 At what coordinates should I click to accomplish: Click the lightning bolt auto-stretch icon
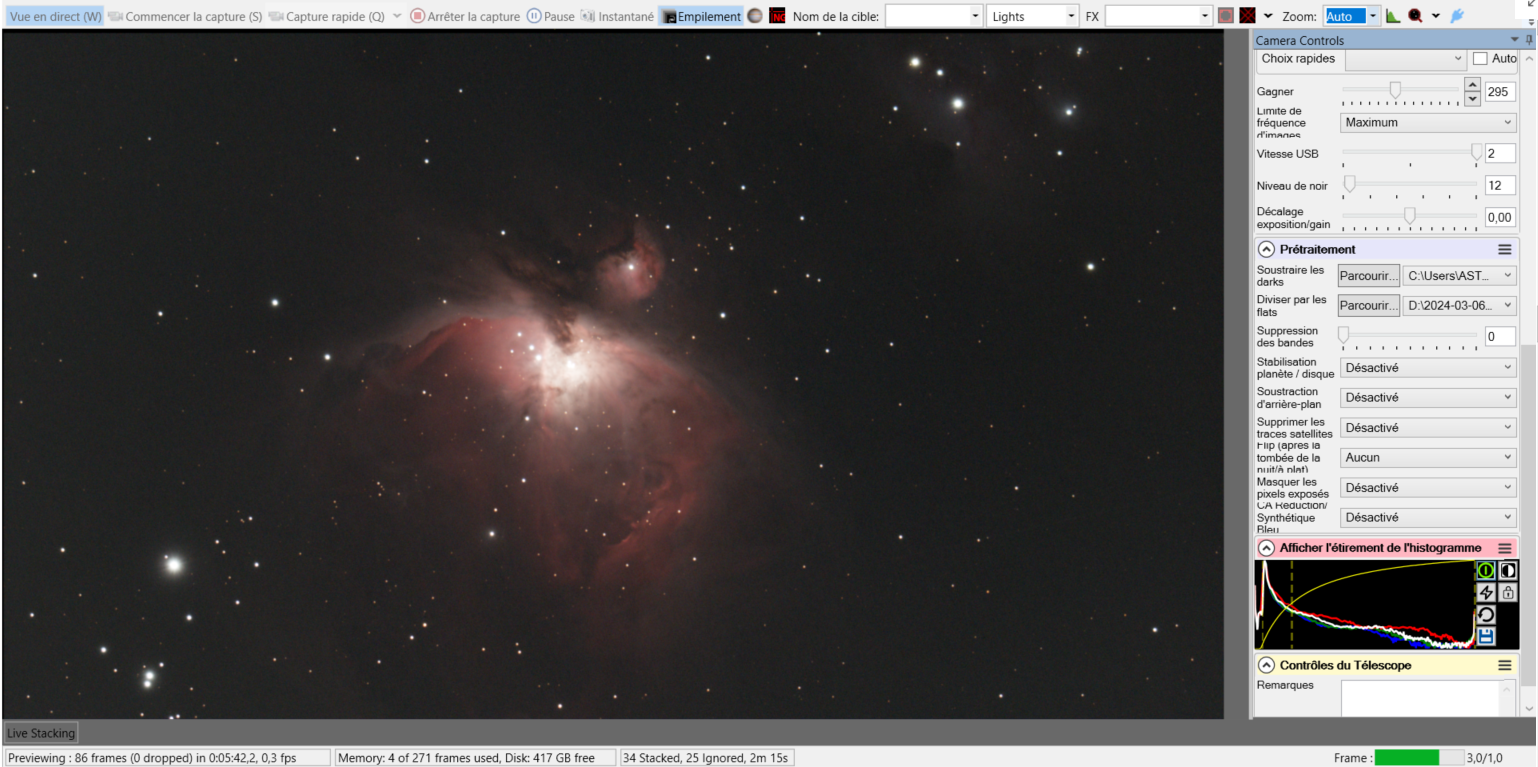(x=1485, y=592)
